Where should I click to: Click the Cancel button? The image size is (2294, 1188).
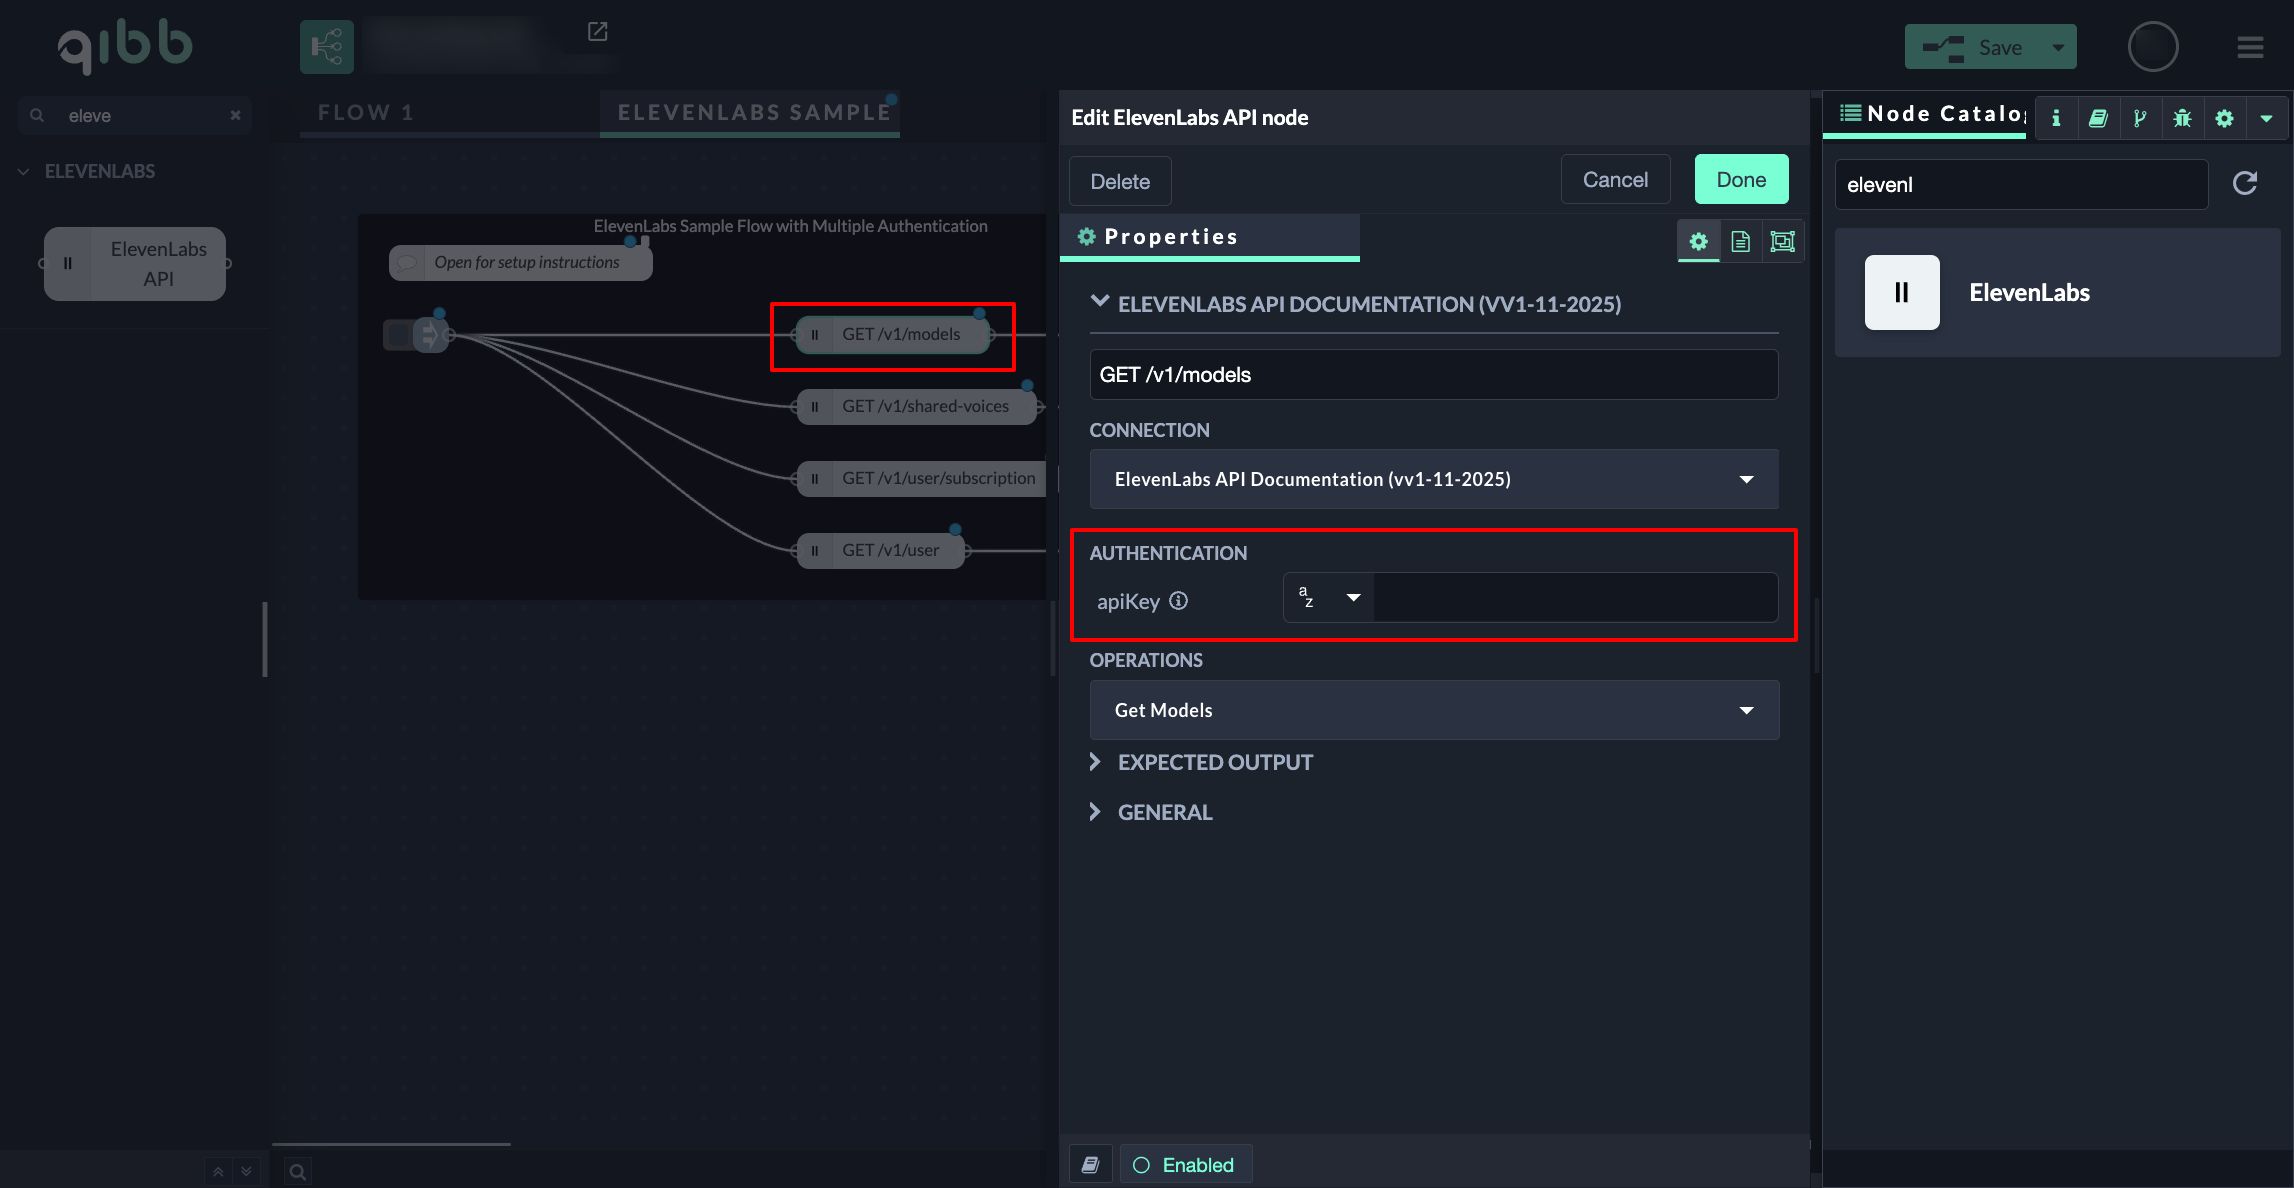click(x=1615, y=180)
